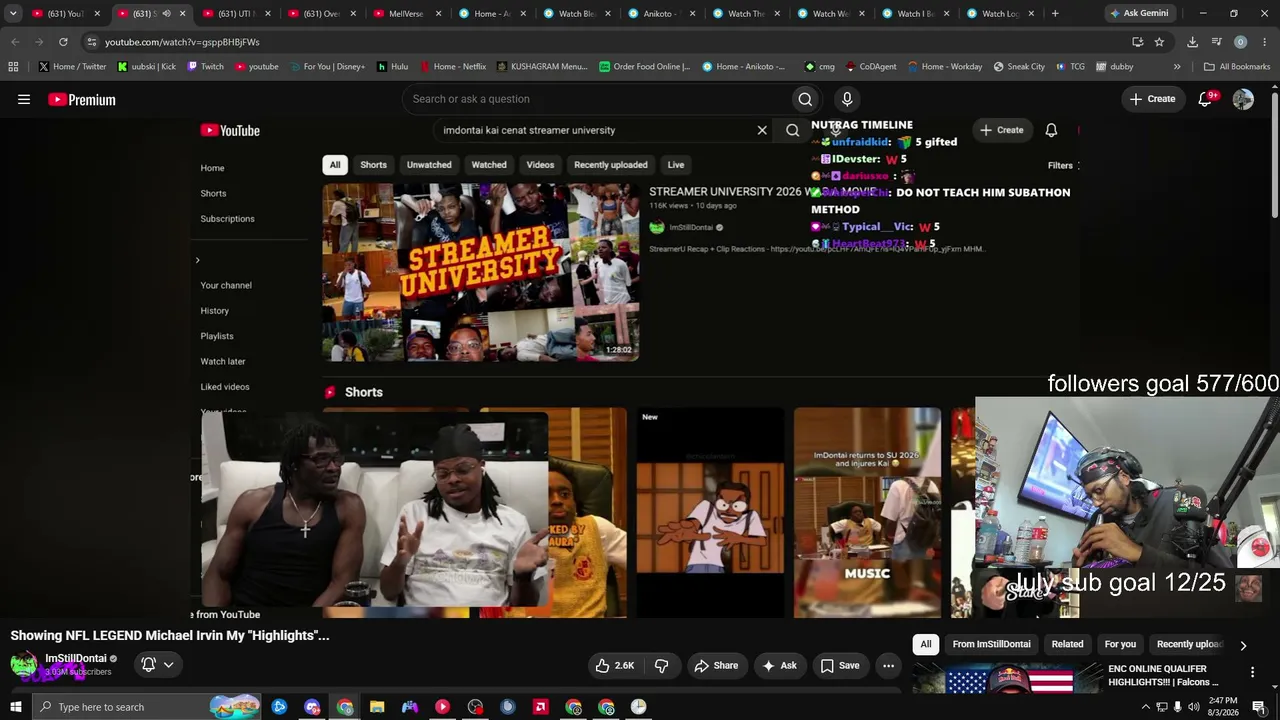Open the Windows Start menu
Image resolution: width=1280 pixels, height=720 pixels.
pos(15,707)
